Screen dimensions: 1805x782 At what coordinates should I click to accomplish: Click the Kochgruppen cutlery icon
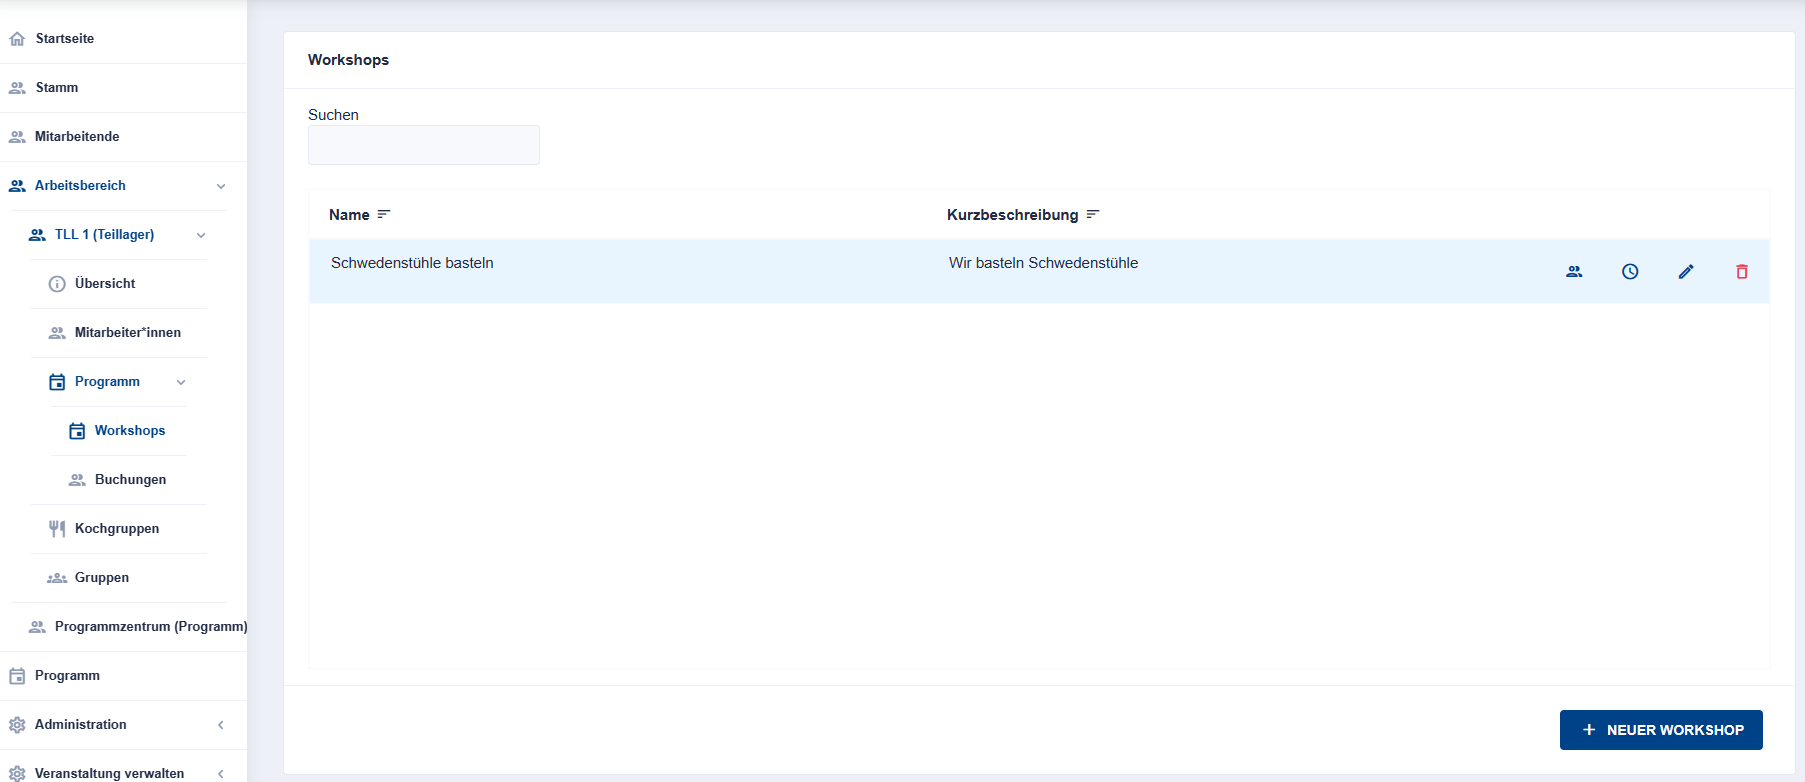pos(57,529)
